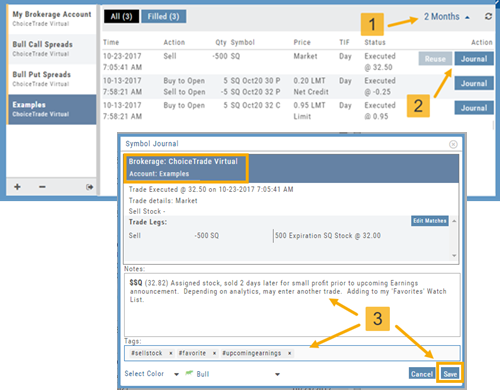This screenshot has height=392, width=500.
Task: Click 'SQ Oct20 32 C' symbol cell
Action: click(x=255, y=105)
